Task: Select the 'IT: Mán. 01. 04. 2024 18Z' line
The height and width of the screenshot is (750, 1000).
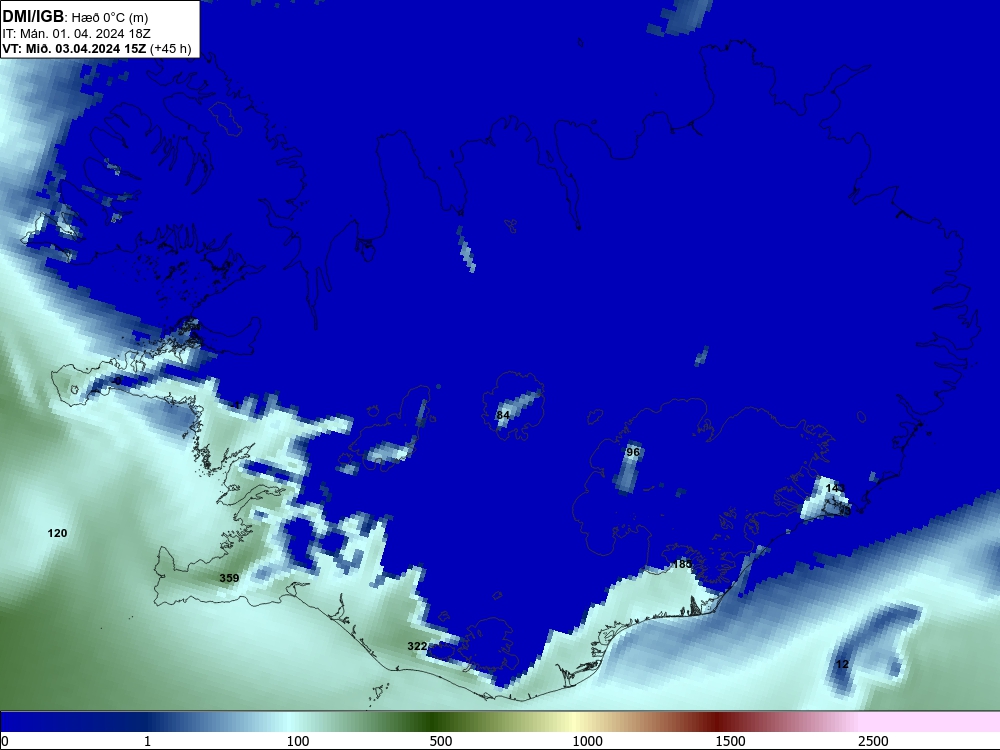Action: coord(76,34)
